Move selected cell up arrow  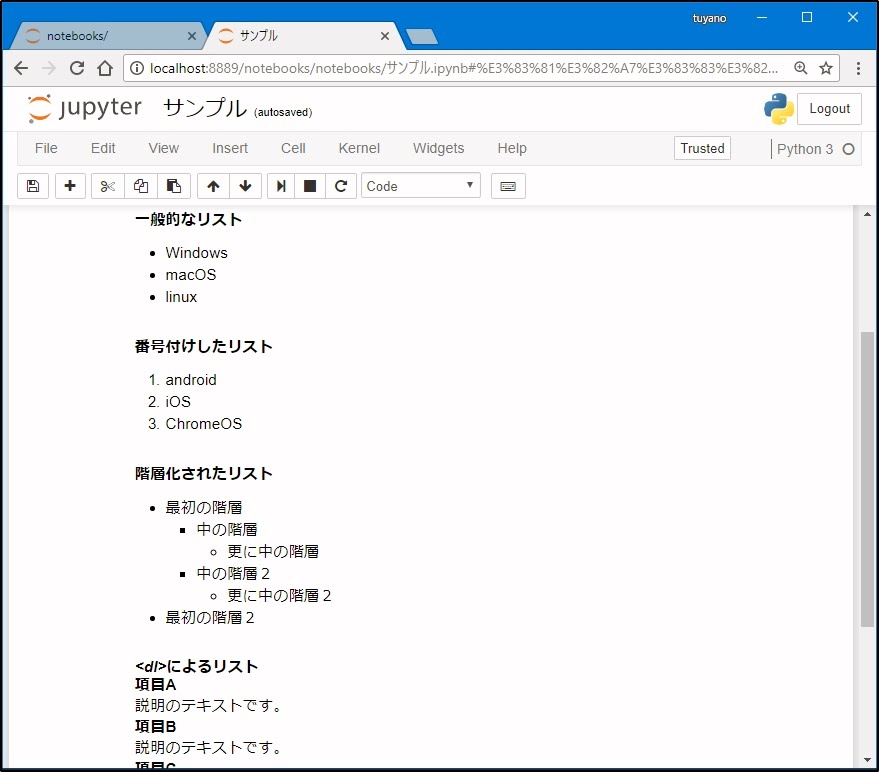point(213,186)
